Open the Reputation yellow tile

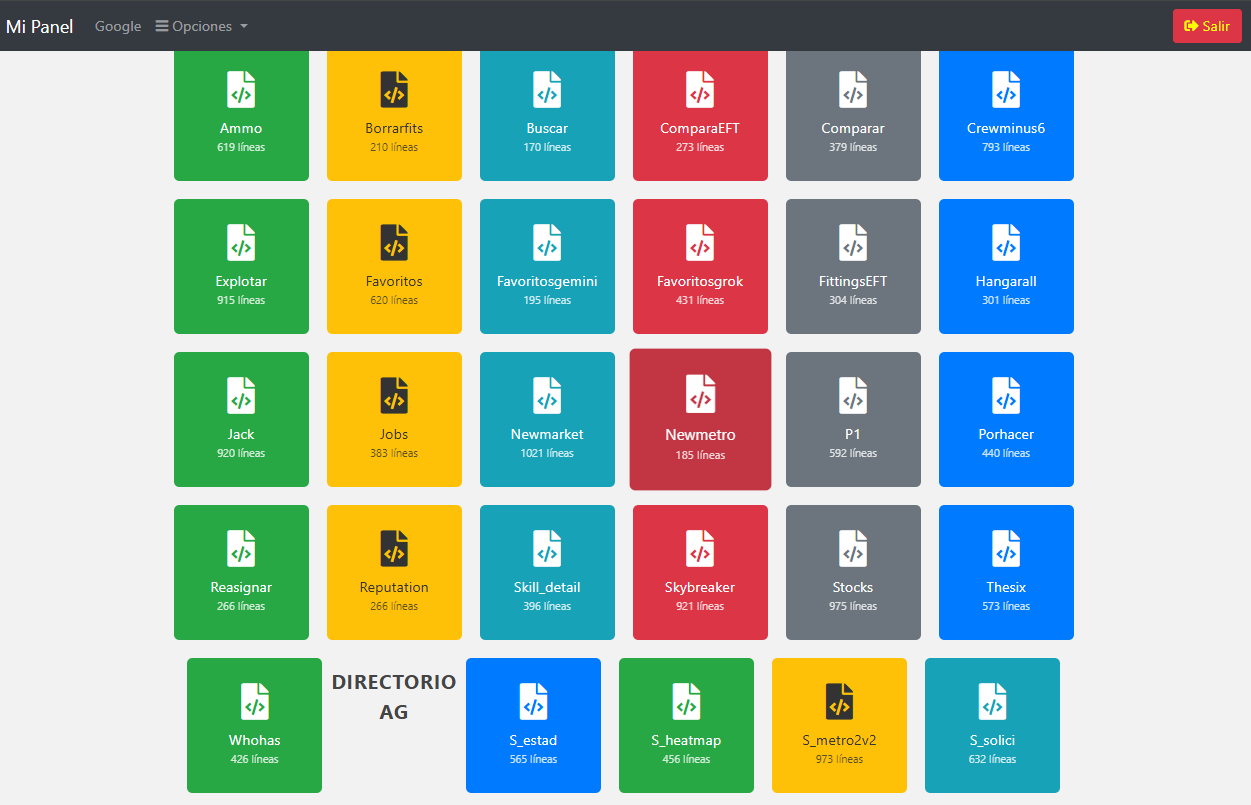(x=394, y=573)
